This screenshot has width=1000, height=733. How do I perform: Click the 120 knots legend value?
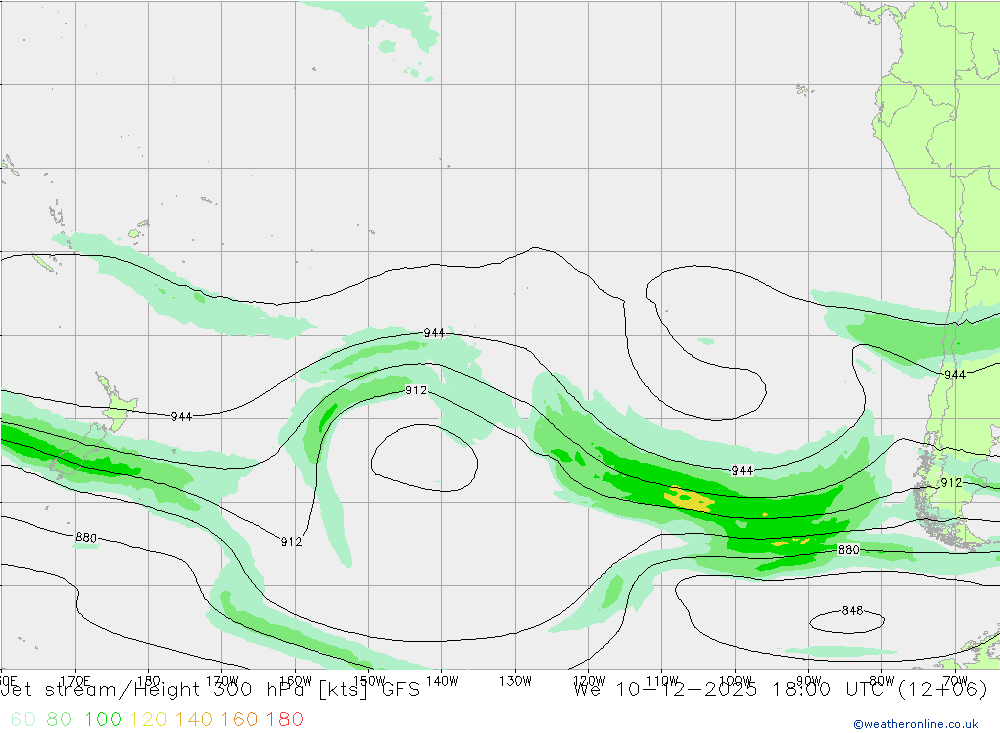(148, 719)
